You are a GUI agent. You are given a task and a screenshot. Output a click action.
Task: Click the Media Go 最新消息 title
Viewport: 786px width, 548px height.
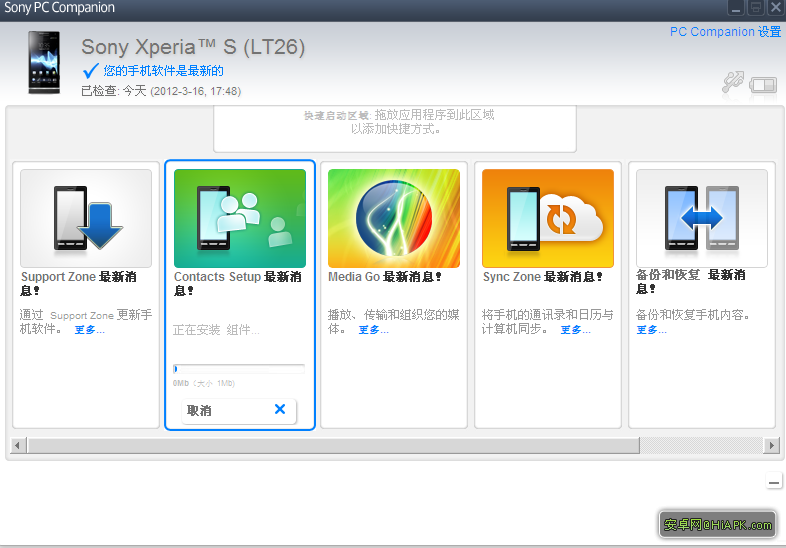tap(384, 277)
